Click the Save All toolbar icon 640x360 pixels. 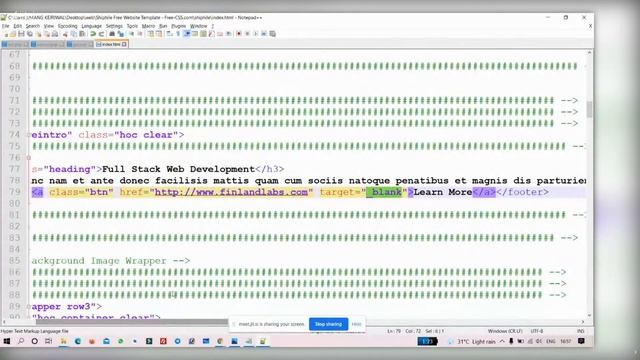coord(30,34)
